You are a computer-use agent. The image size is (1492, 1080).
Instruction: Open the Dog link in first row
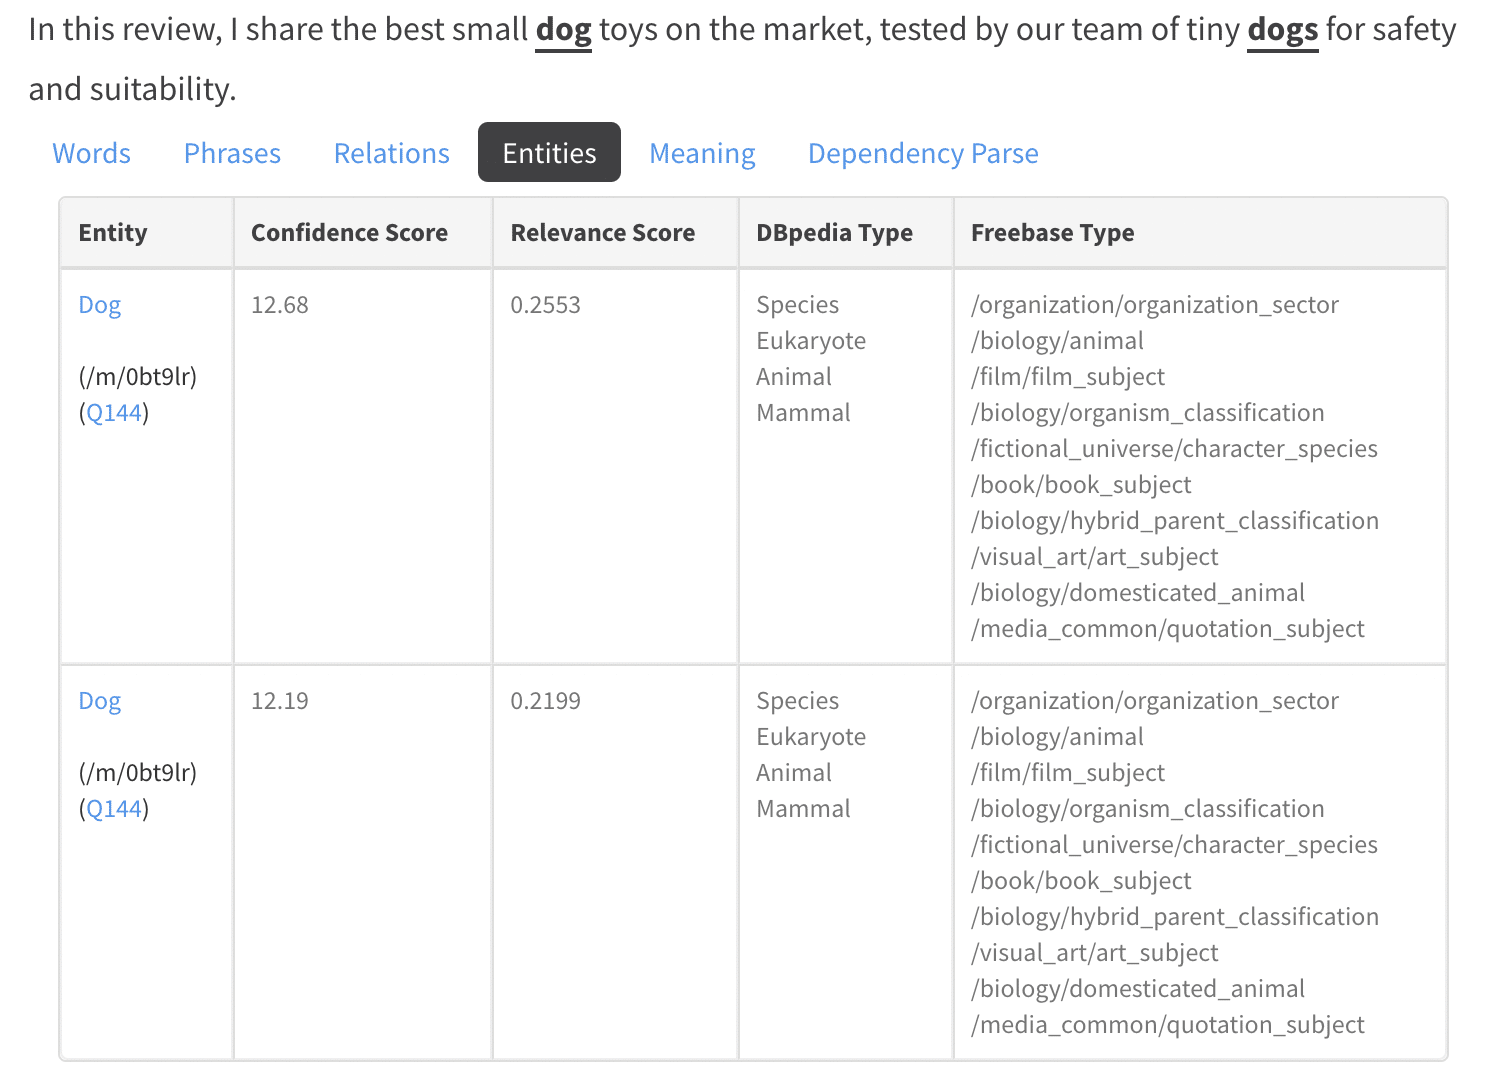(100, 305)
